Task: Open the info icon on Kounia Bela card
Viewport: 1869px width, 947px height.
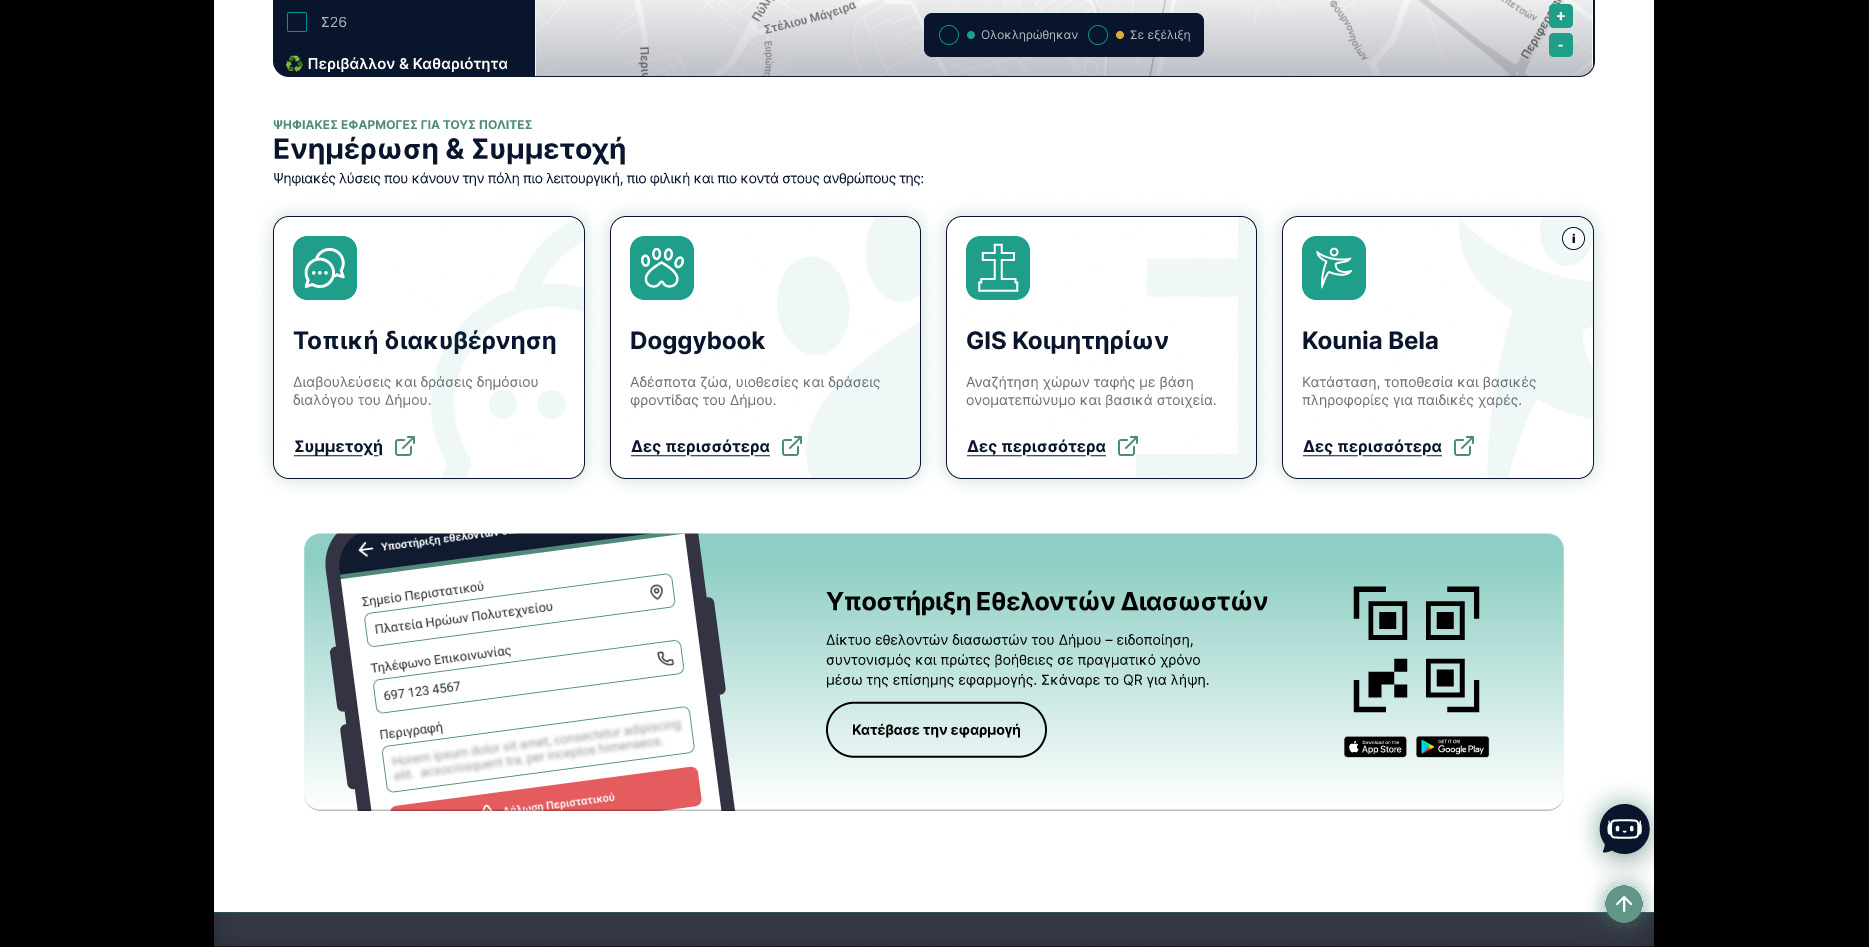Action: tap(1572, 239)
